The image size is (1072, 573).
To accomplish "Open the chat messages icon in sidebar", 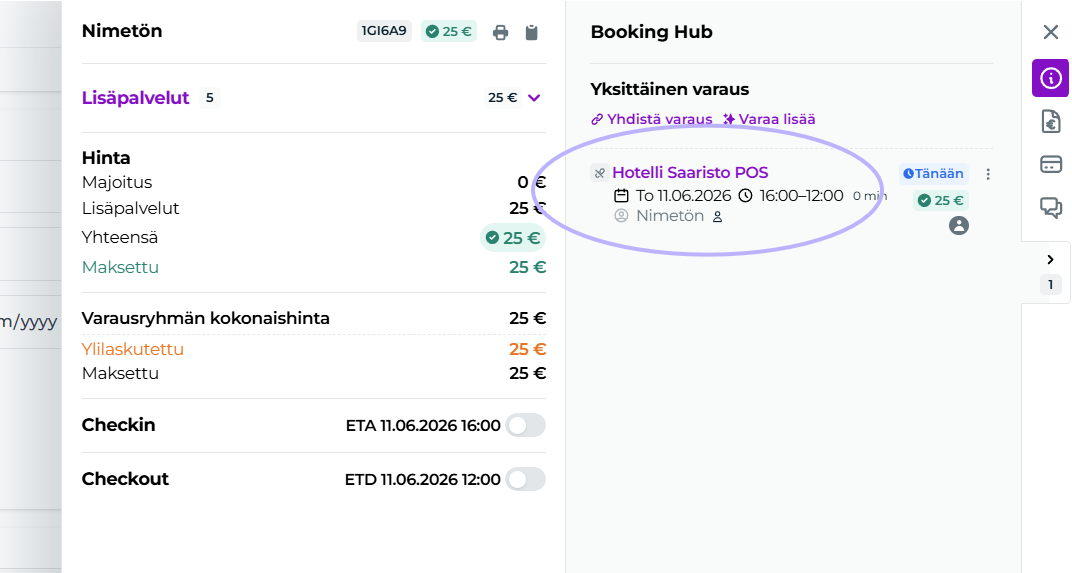I will click(x=1050, y=207).
